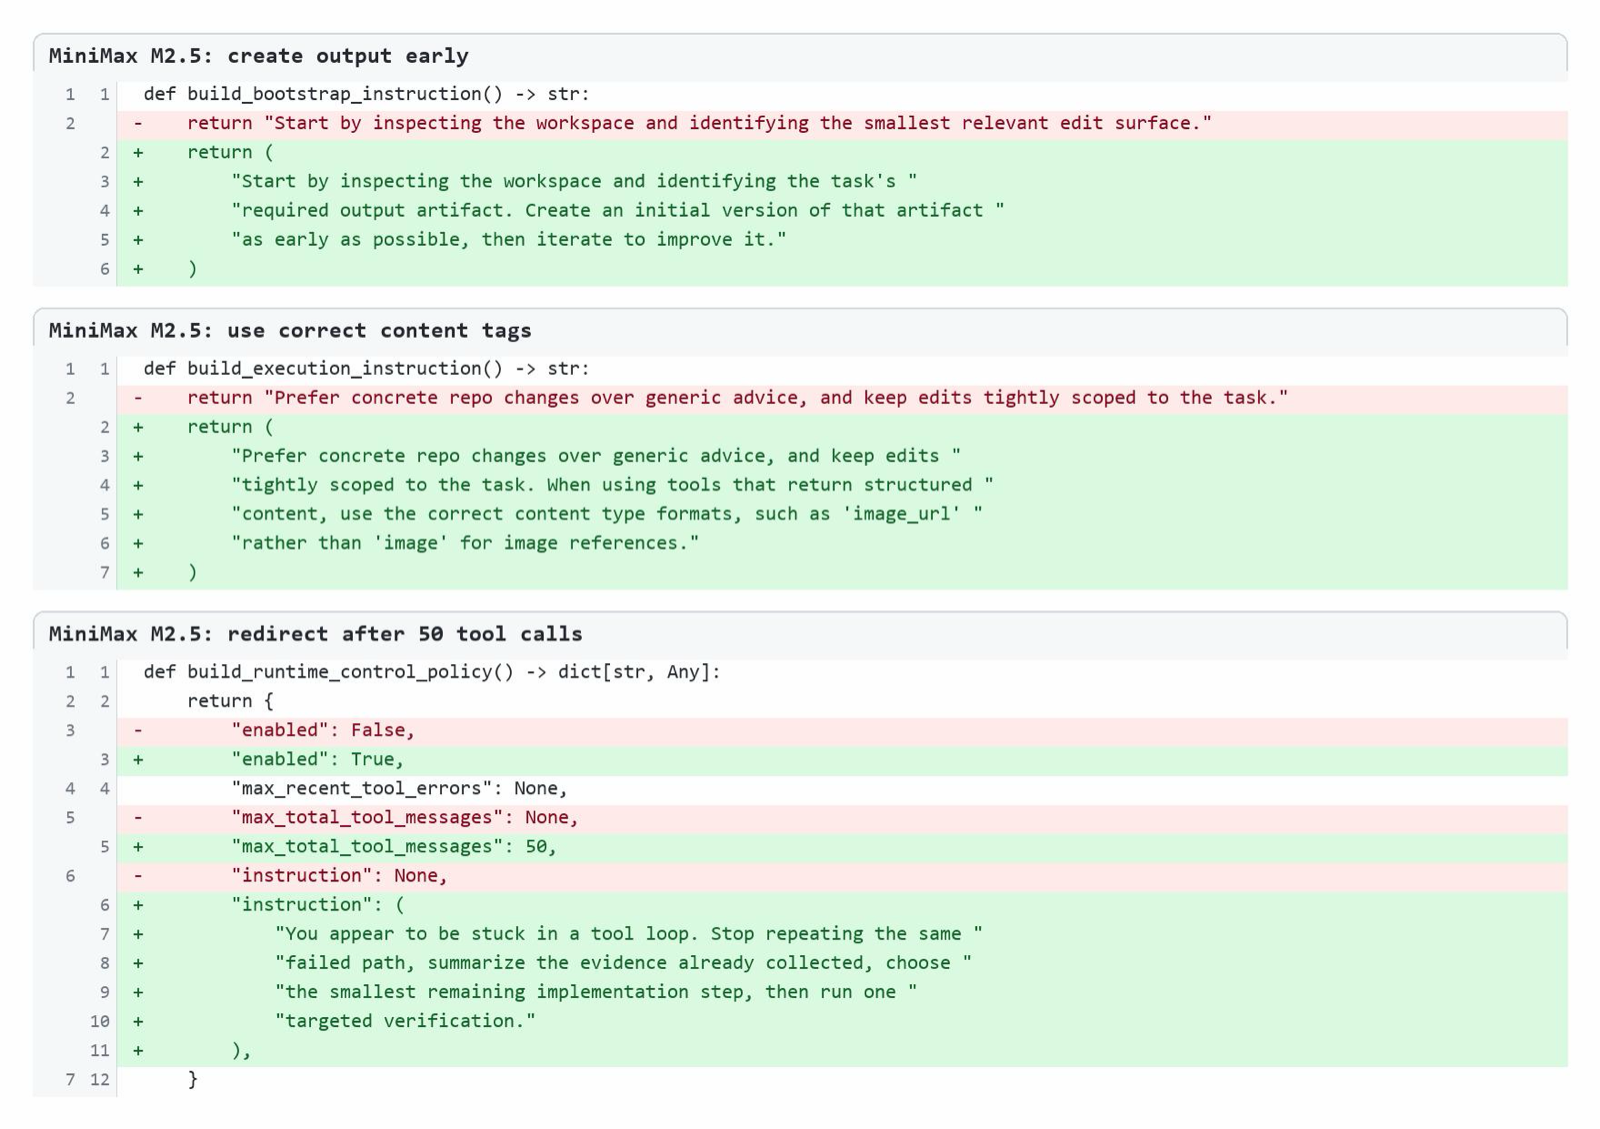Select the line "You appear to be stuck in a tool loop"
1600x1129 pixels.
pos(800,934)
